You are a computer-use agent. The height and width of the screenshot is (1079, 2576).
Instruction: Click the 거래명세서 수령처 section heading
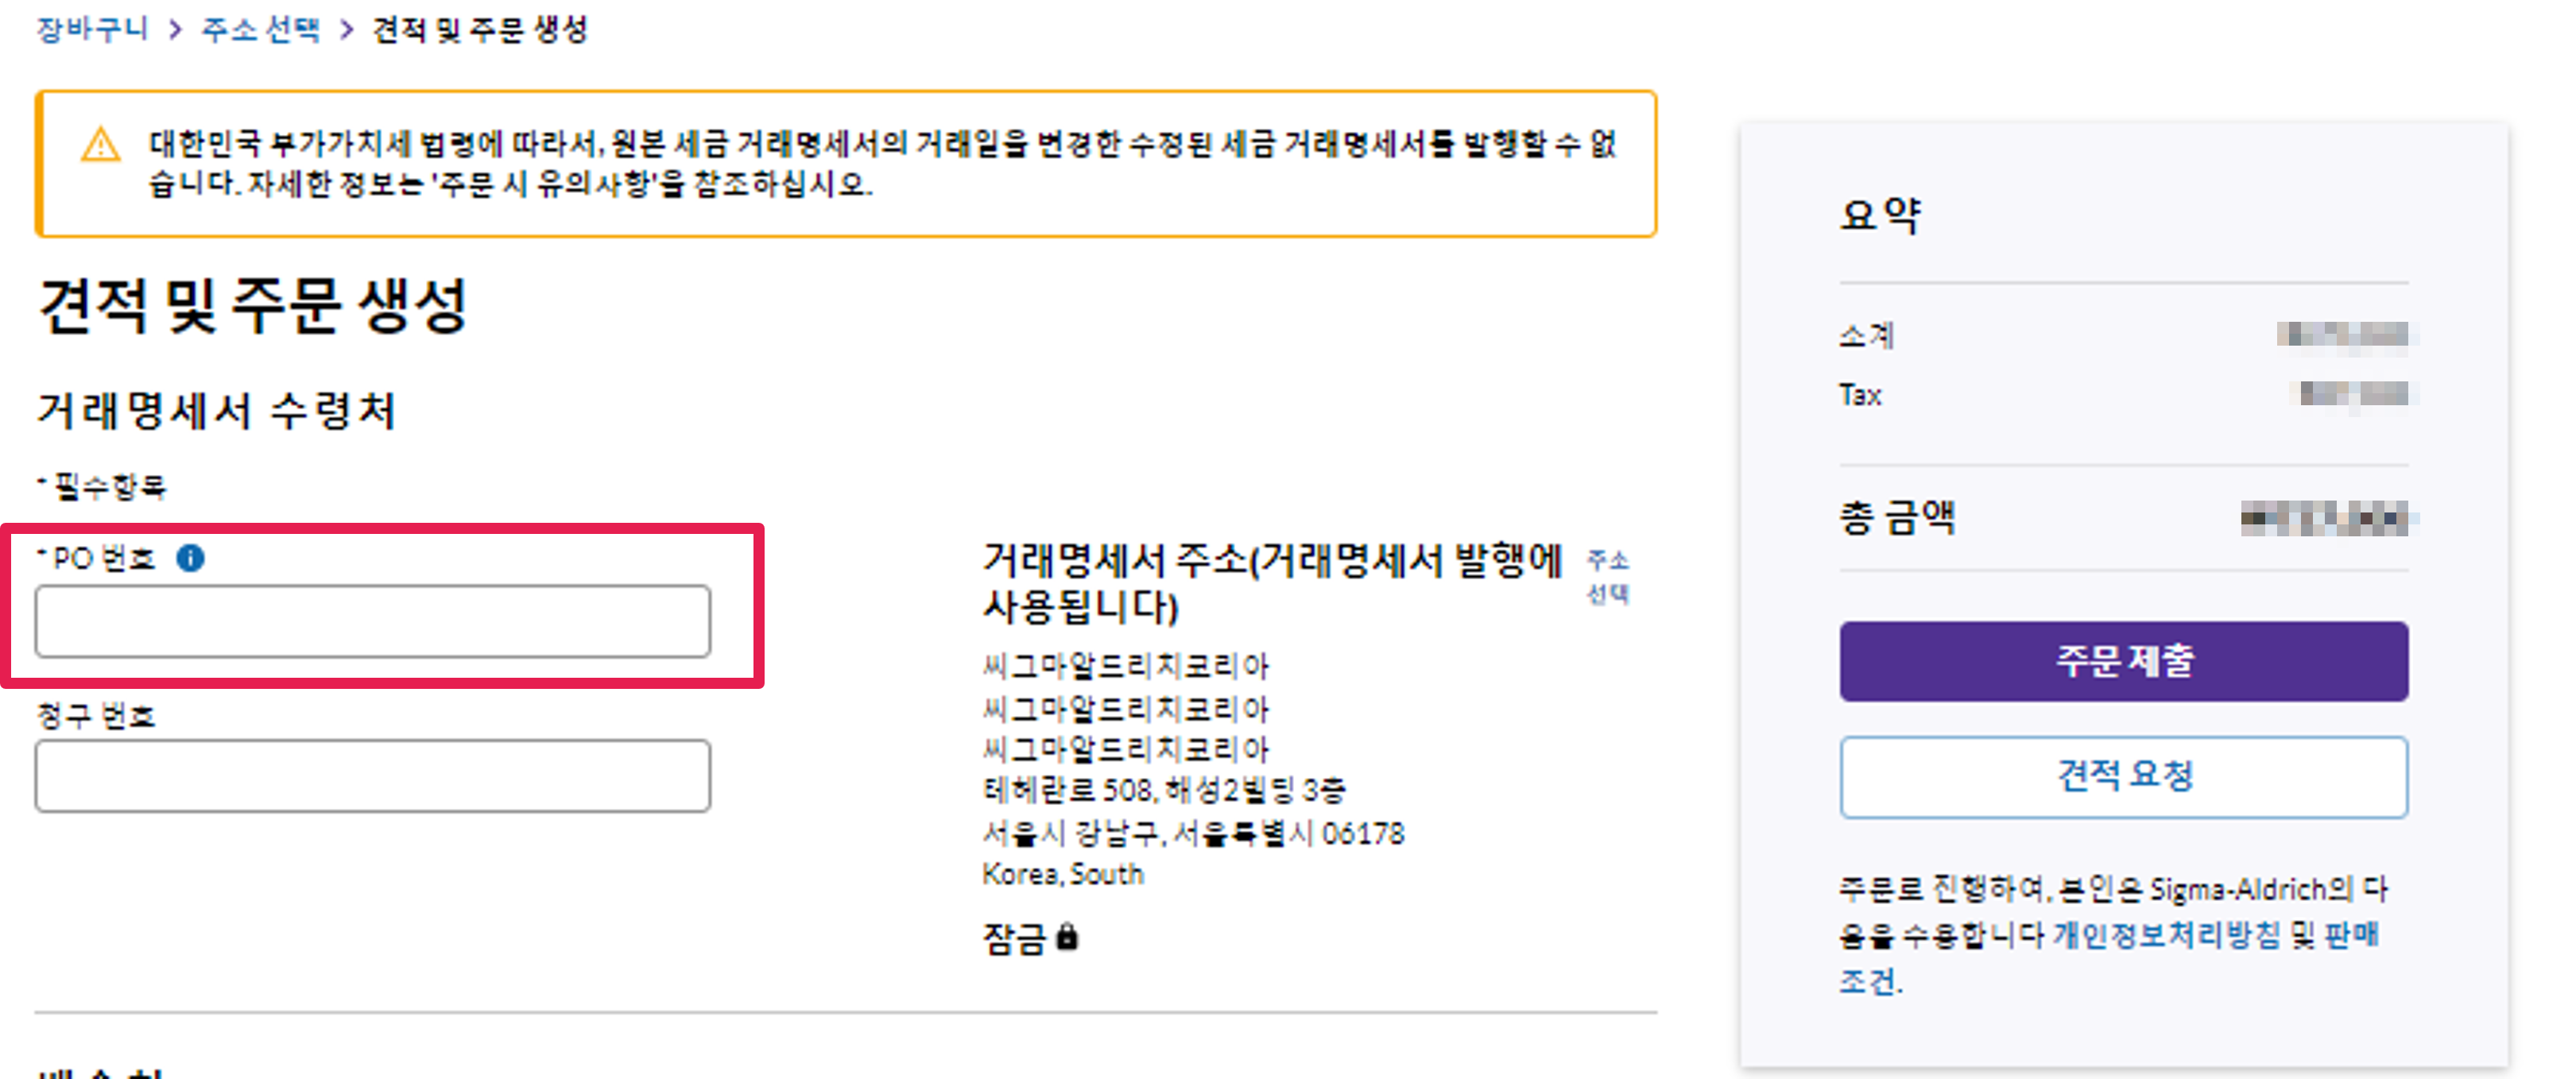pyautogui.click(x=217, y=411)
